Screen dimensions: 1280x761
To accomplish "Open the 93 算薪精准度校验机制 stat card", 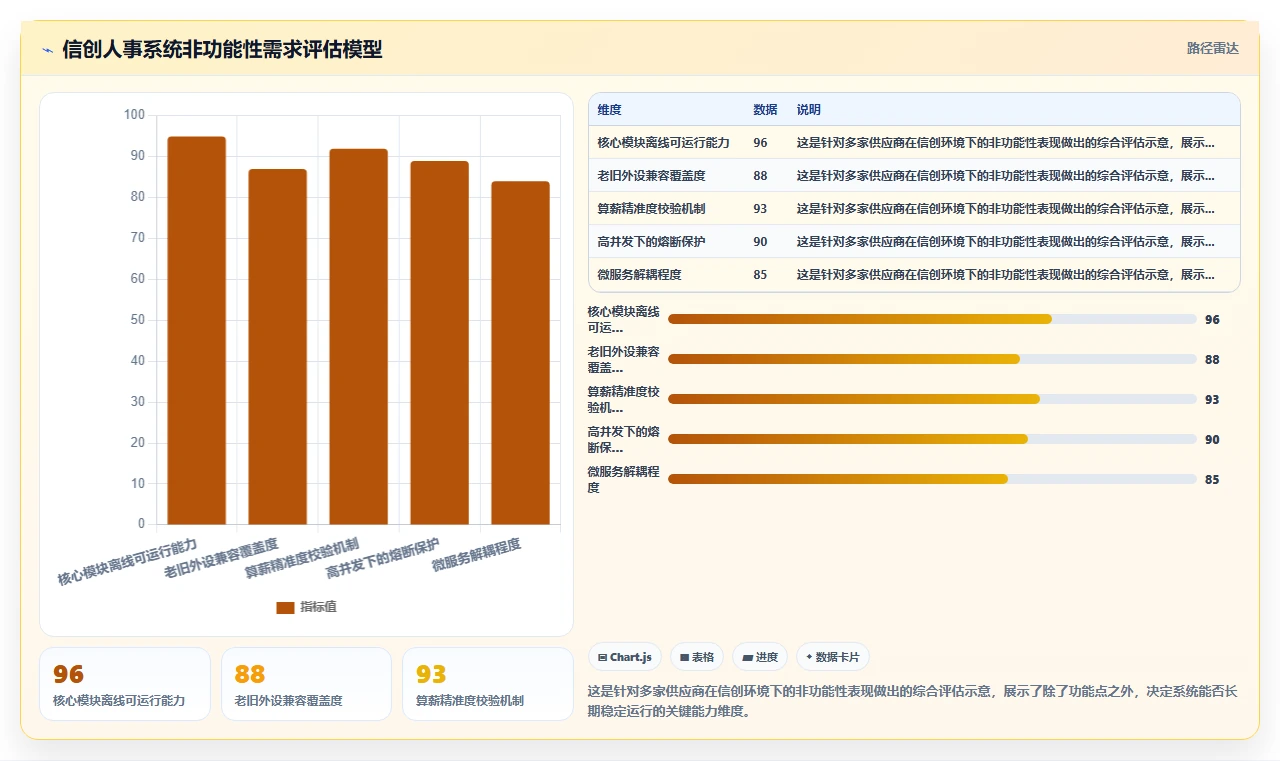I will coord(487,684).
